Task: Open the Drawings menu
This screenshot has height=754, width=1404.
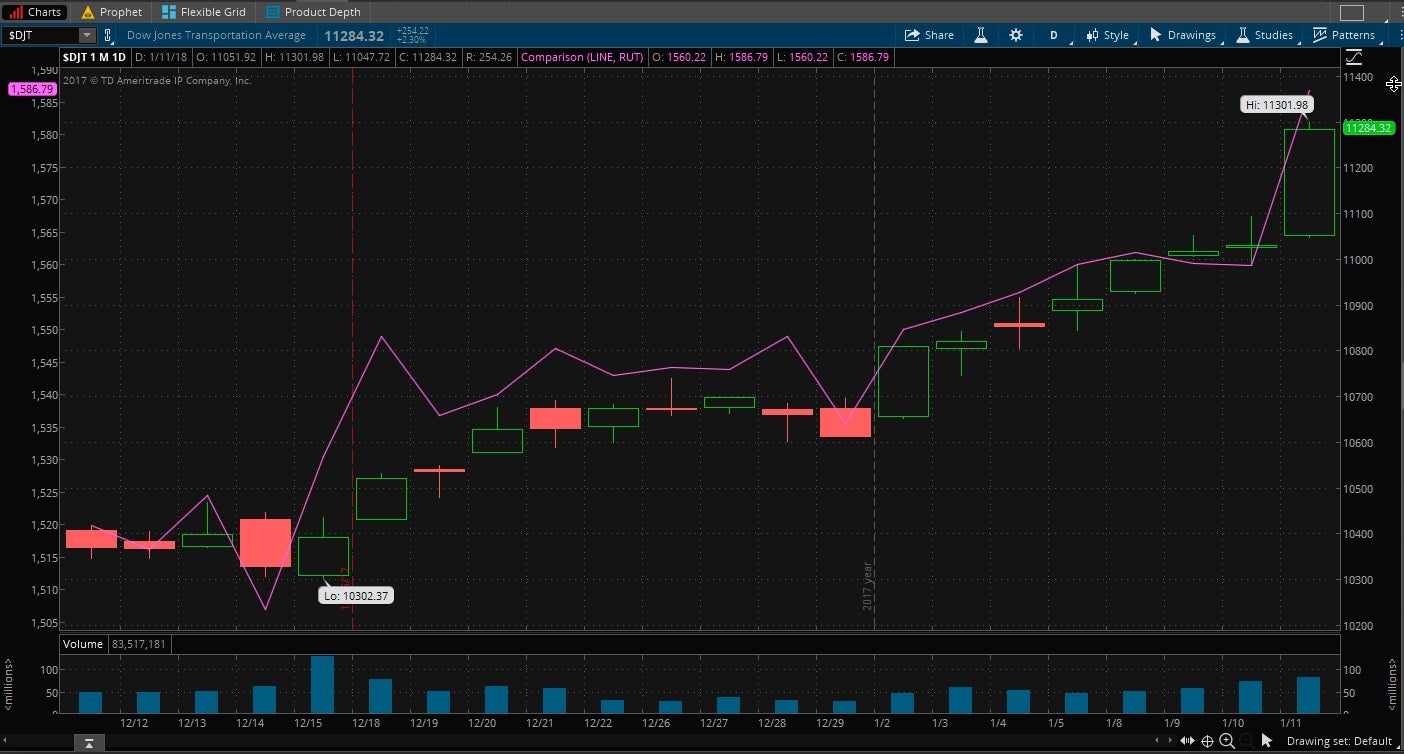Action: coord(1183,35)
